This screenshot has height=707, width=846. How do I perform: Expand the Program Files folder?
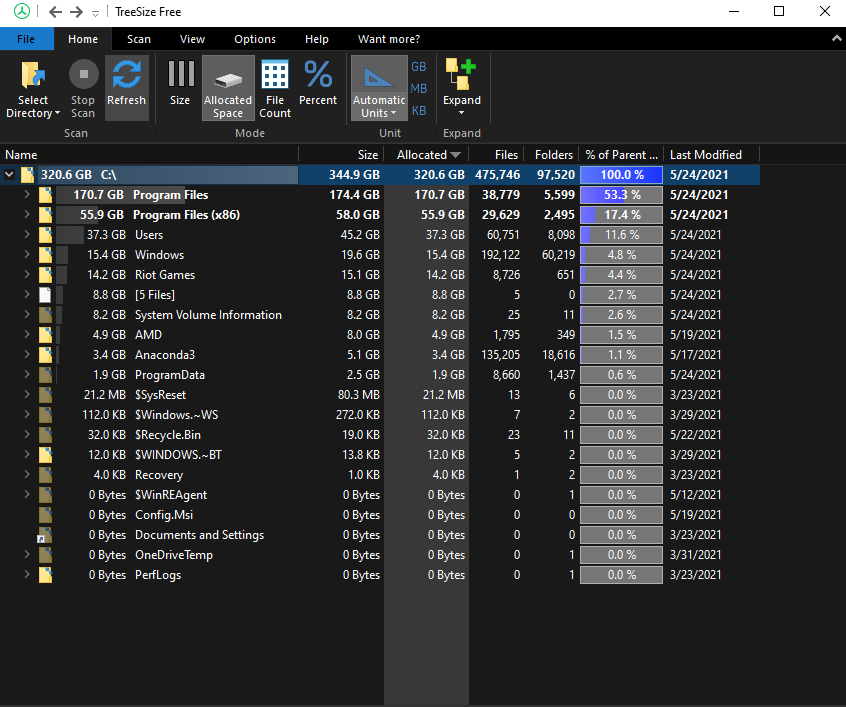tap(27, 194)
